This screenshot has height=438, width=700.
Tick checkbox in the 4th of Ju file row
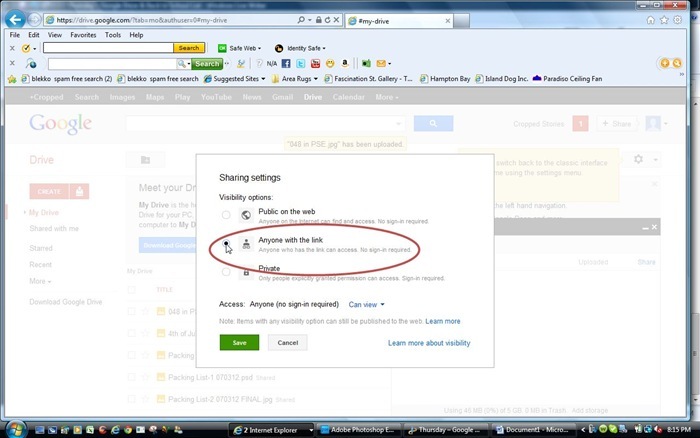coord(132,333)
